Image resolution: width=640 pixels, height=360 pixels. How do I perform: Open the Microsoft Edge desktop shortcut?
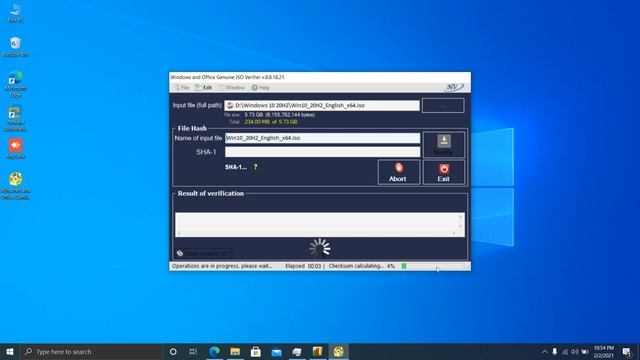point(16,84)
